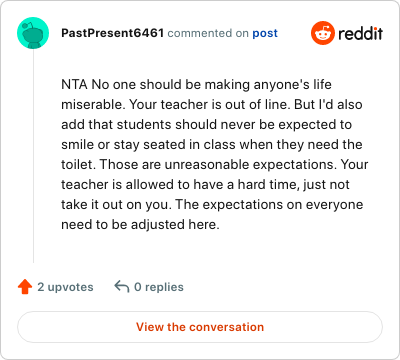
Task: Click final line "need to be adjusted here"
Action: (x=140, y=224)
